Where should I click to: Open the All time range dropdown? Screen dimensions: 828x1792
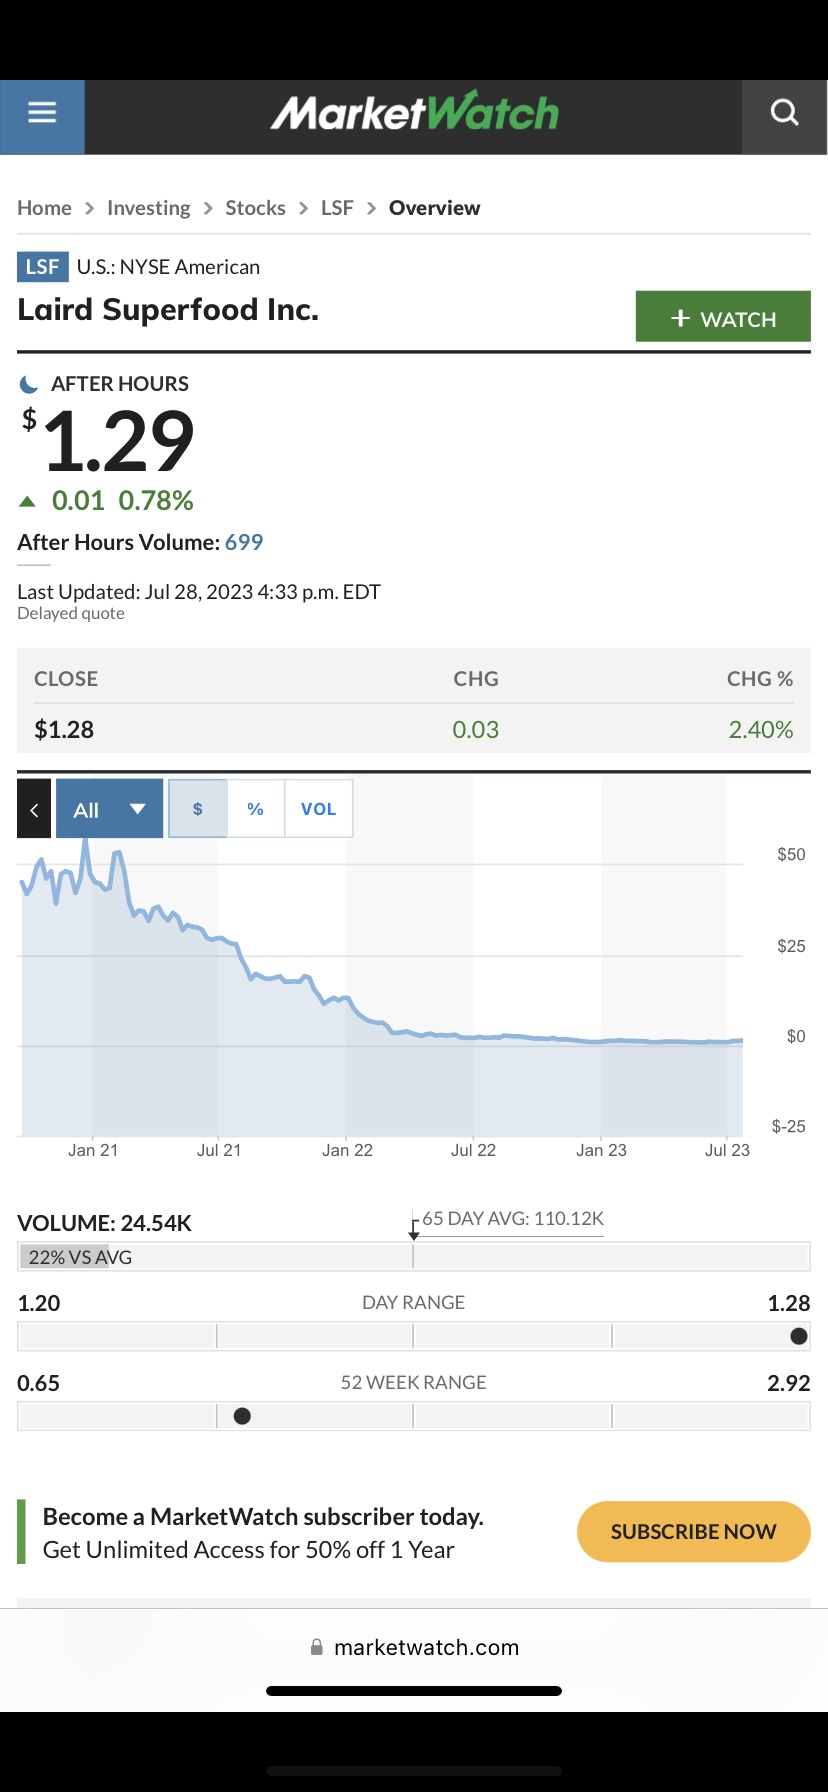click(x=110, y=809)
